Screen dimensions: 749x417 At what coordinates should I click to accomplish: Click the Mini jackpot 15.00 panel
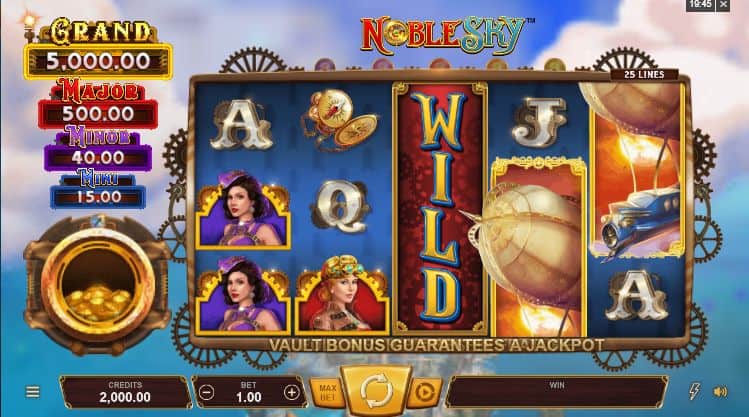[x=98, y=197]
